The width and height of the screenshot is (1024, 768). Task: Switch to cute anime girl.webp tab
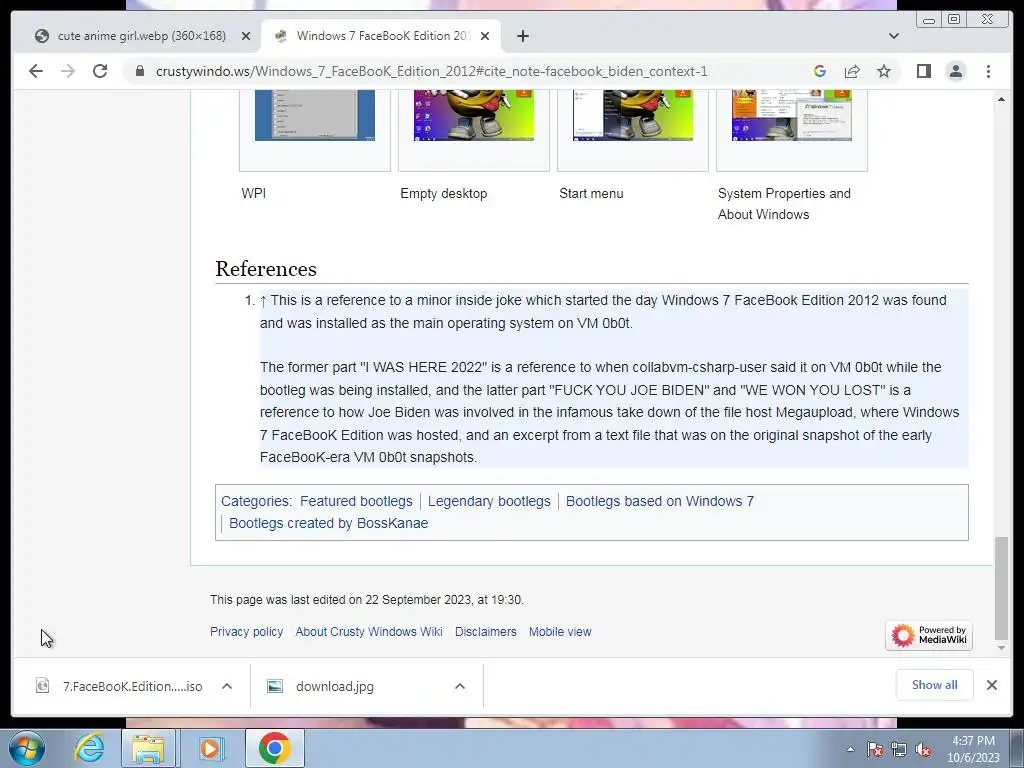(x=142, y=36)
